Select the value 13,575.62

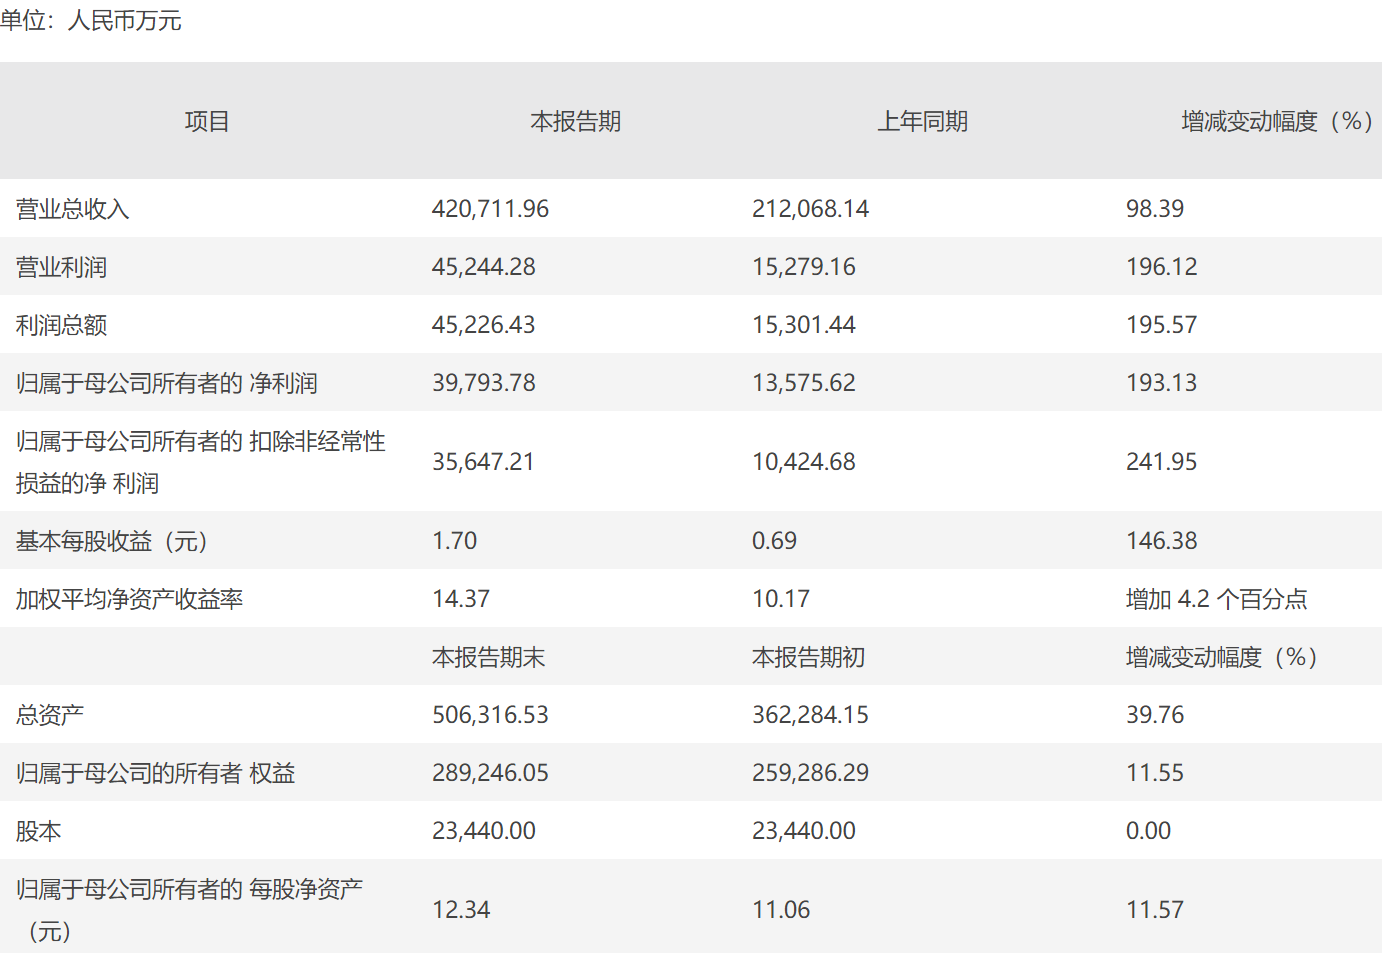point(803,383)
